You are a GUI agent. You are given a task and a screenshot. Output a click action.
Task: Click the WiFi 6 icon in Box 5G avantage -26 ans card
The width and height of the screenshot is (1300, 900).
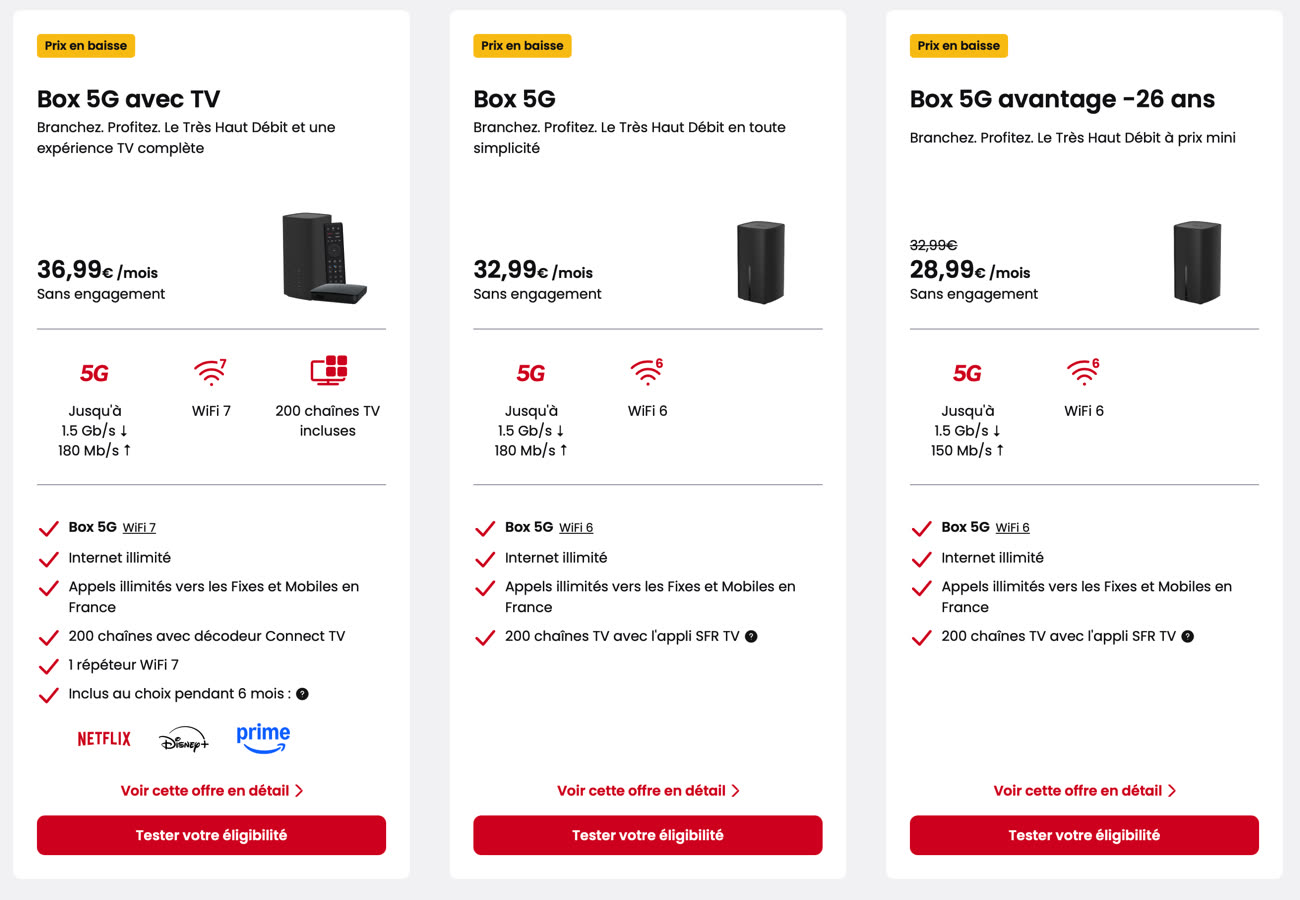[1084, 372]
